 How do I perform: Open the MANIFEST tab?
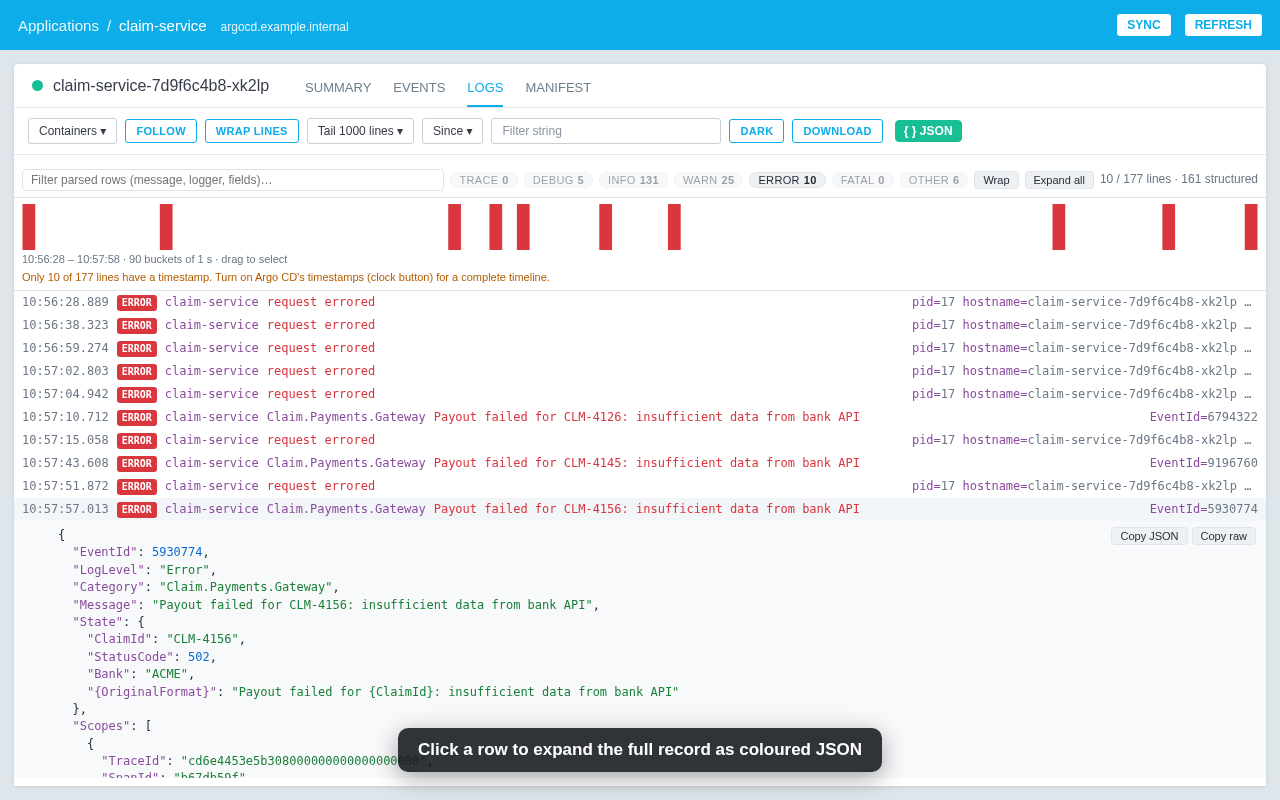coord(558,87)
